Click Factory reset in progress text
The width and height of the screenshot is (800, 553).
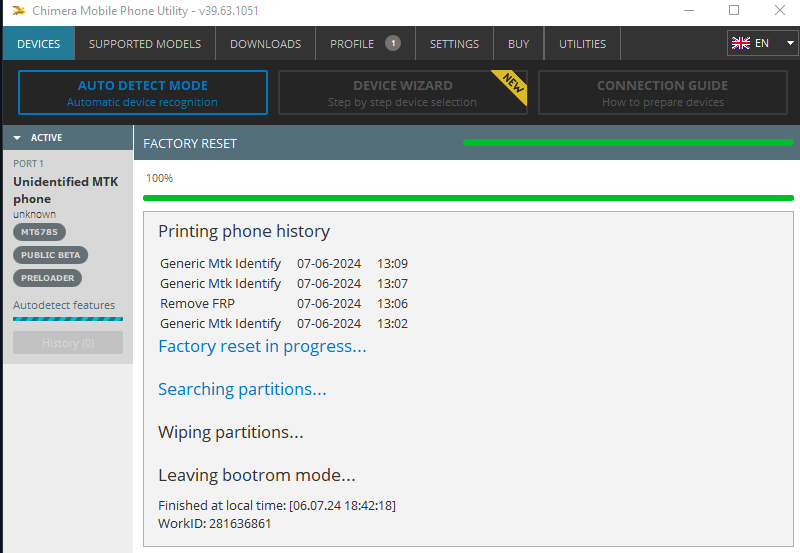tap(262, 346)
